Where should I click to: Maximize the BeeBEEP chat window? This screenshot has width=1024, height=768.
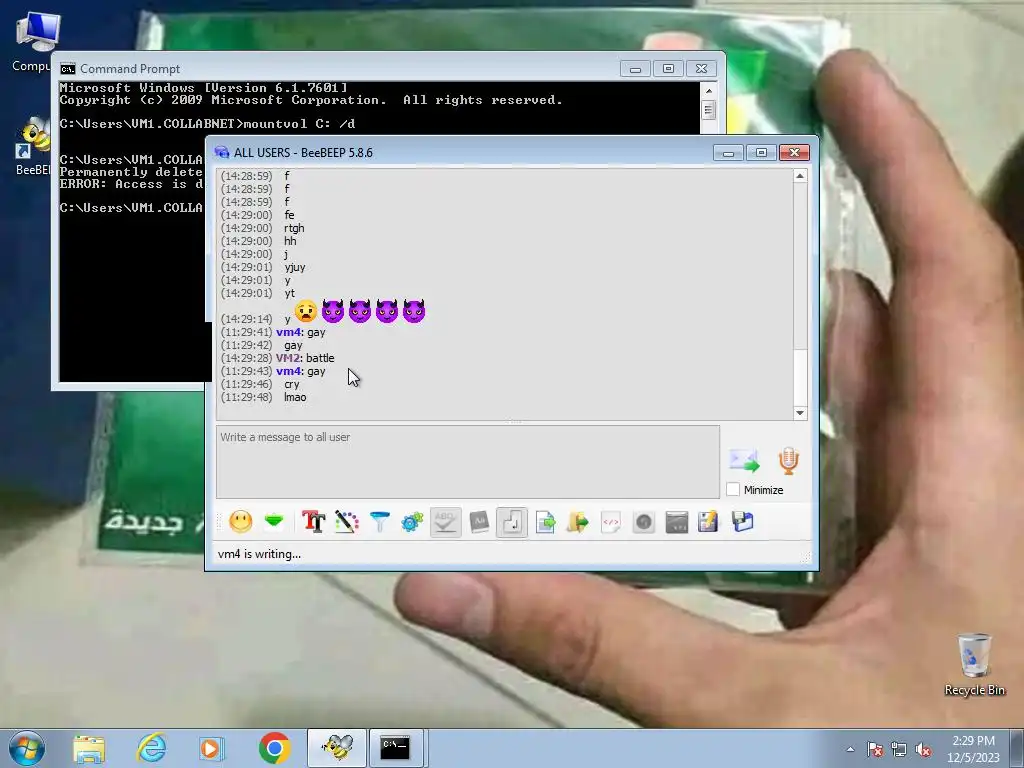click(x=761, y=152)
